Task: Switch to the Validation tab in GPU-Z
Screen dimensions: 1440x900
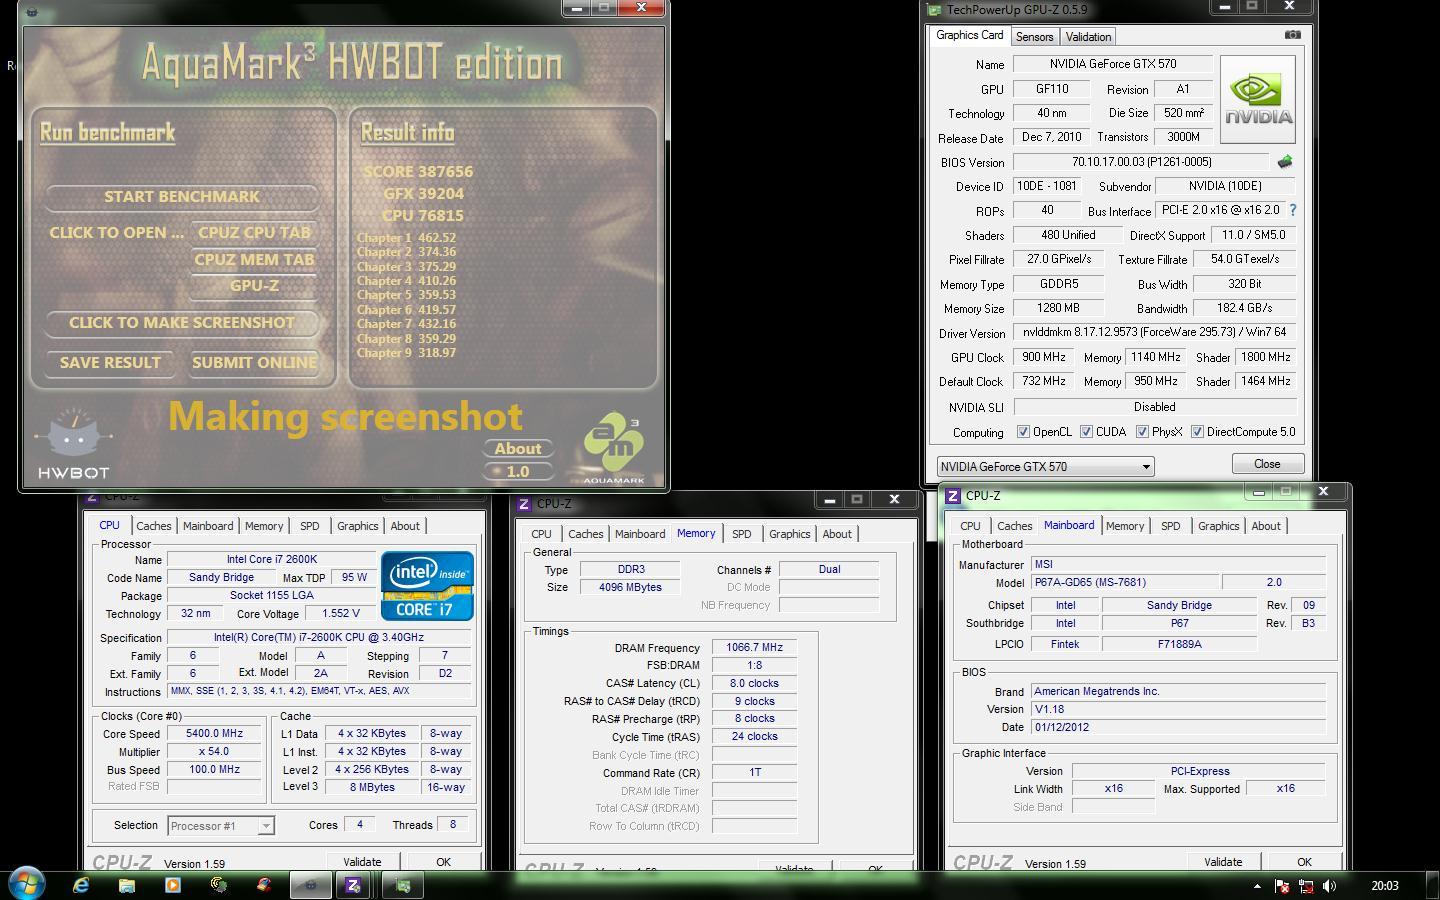Action: coord(1088,37)
